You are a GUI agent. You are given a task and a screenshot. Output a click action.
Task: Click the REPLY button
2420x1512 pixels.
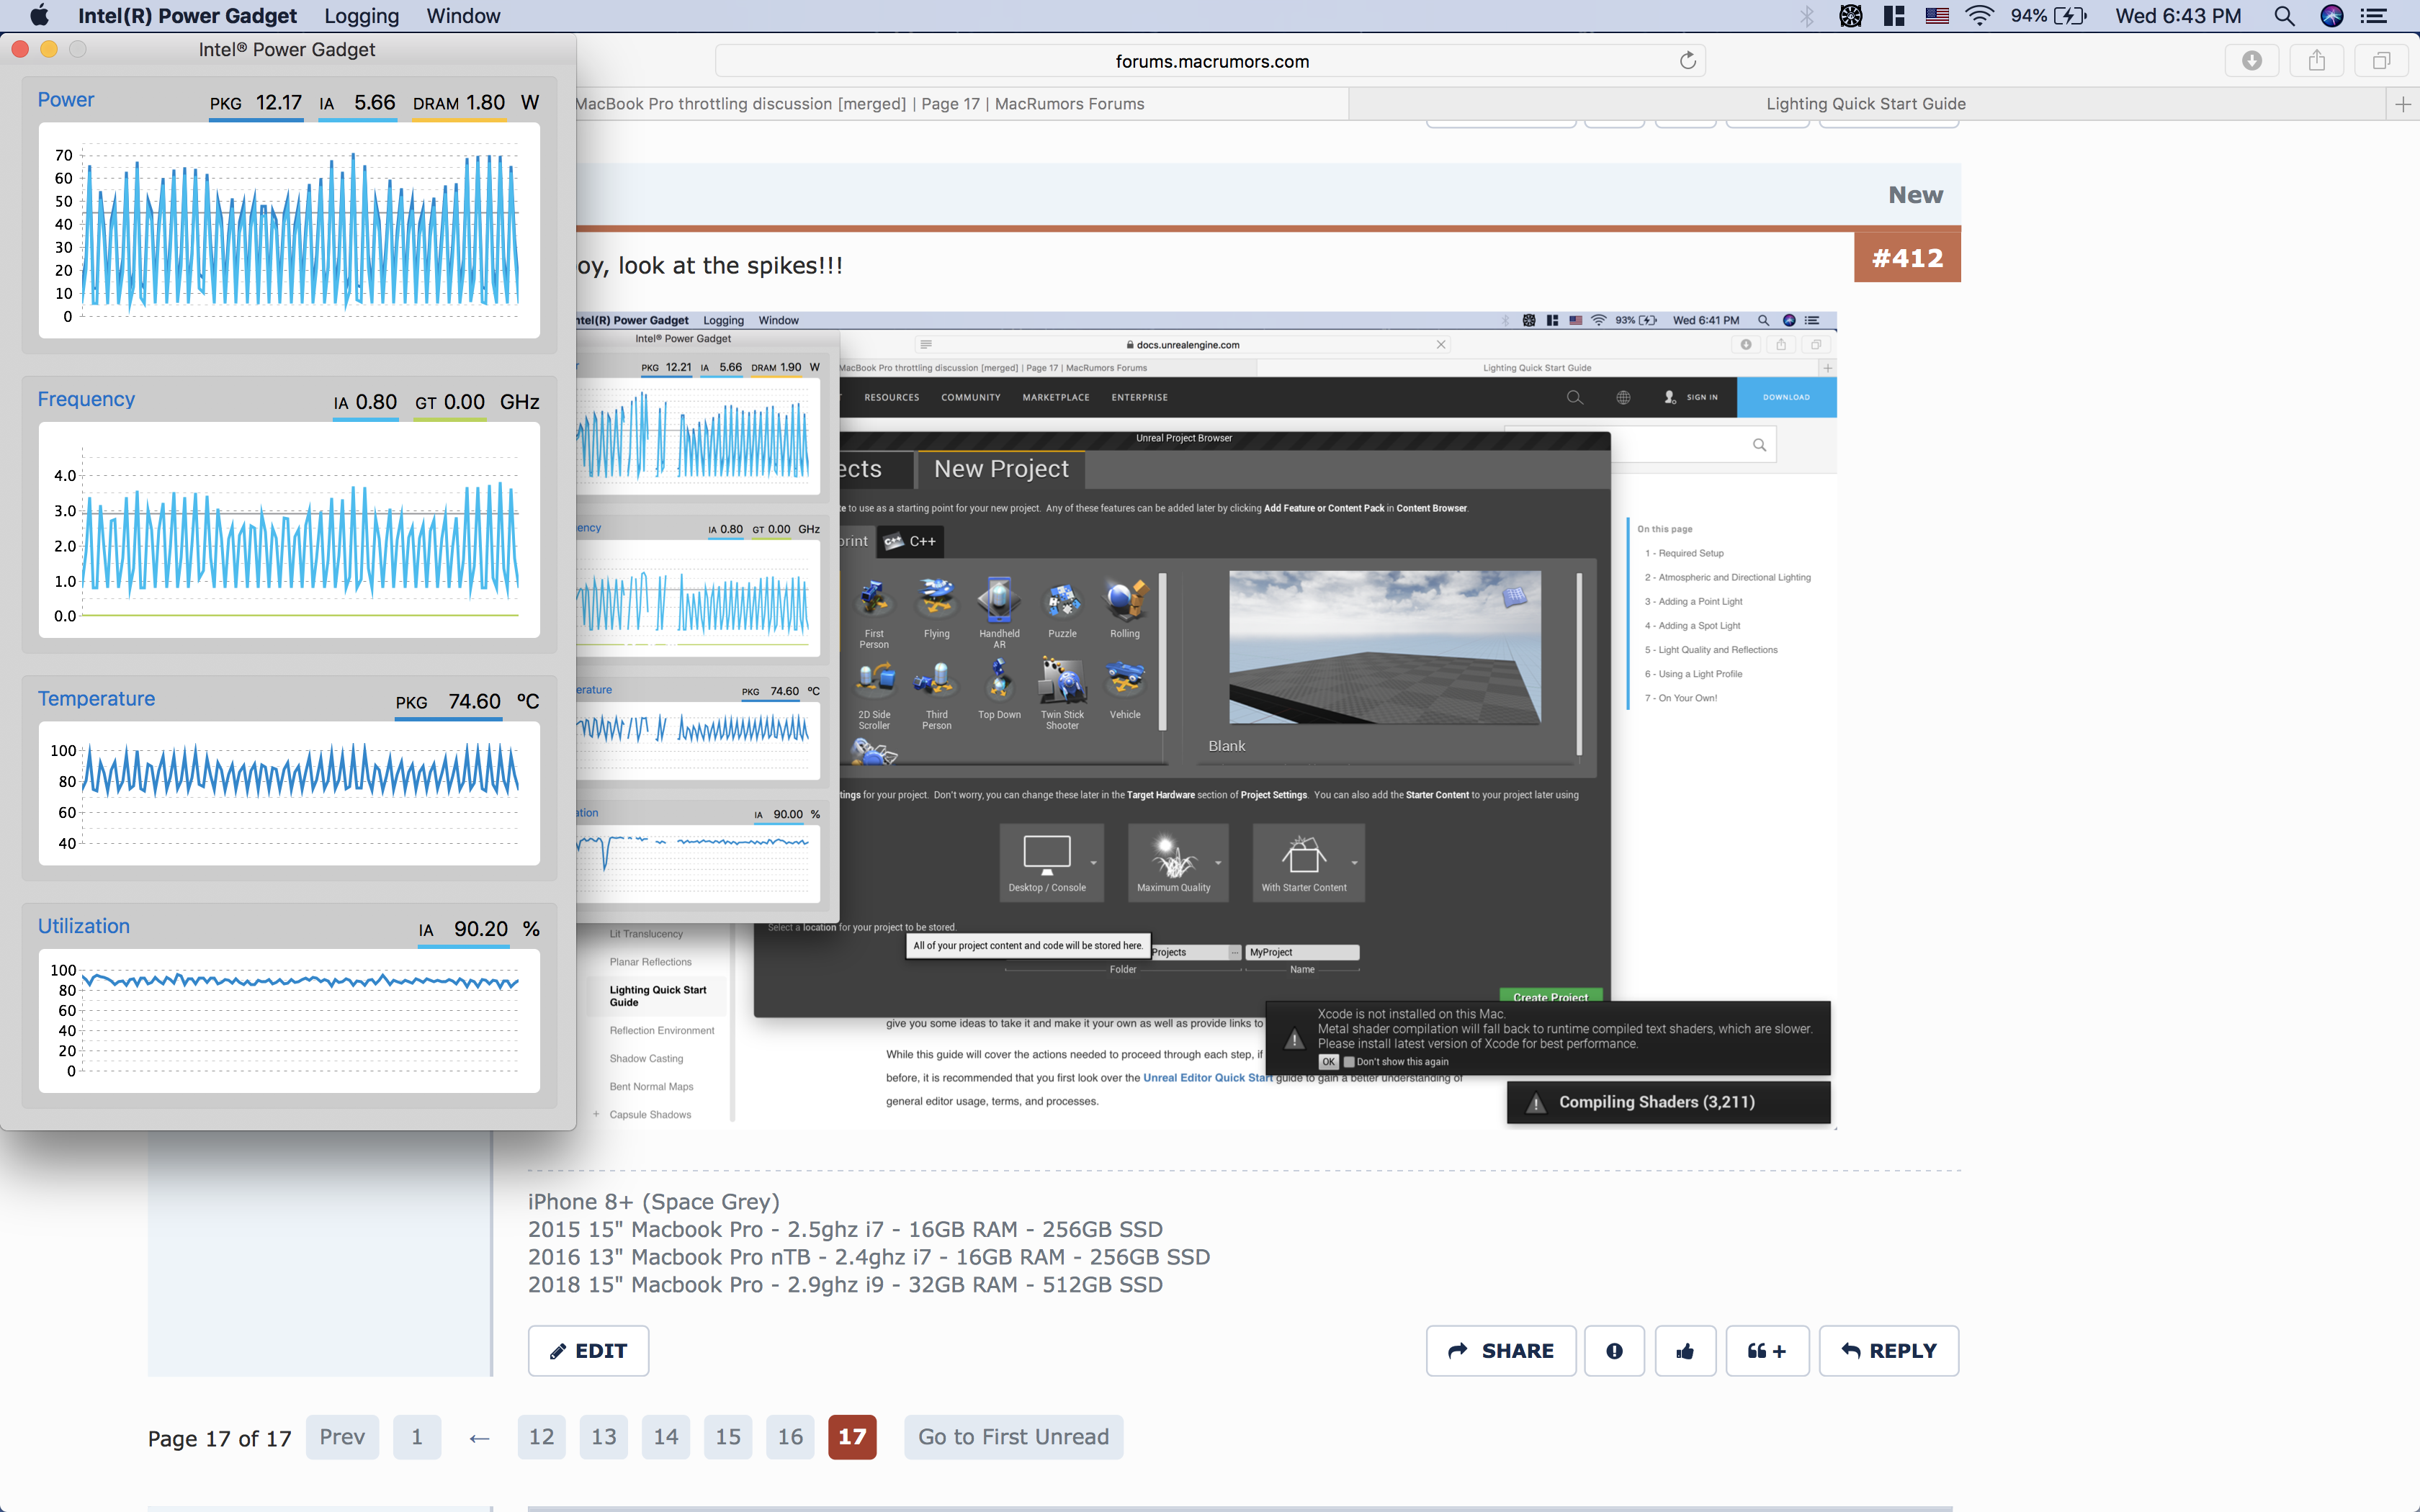(1888, 1351)
